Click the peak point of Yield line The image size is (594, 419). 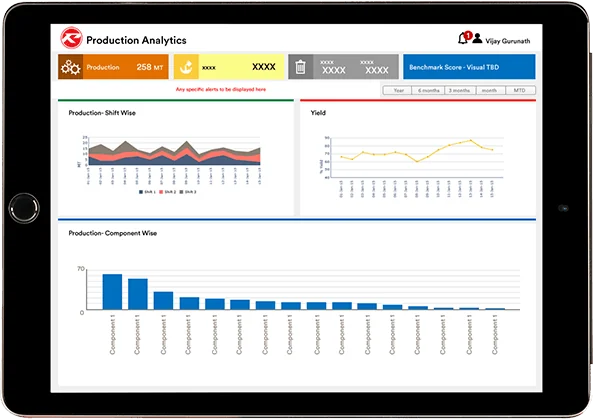tap(471, 141)
